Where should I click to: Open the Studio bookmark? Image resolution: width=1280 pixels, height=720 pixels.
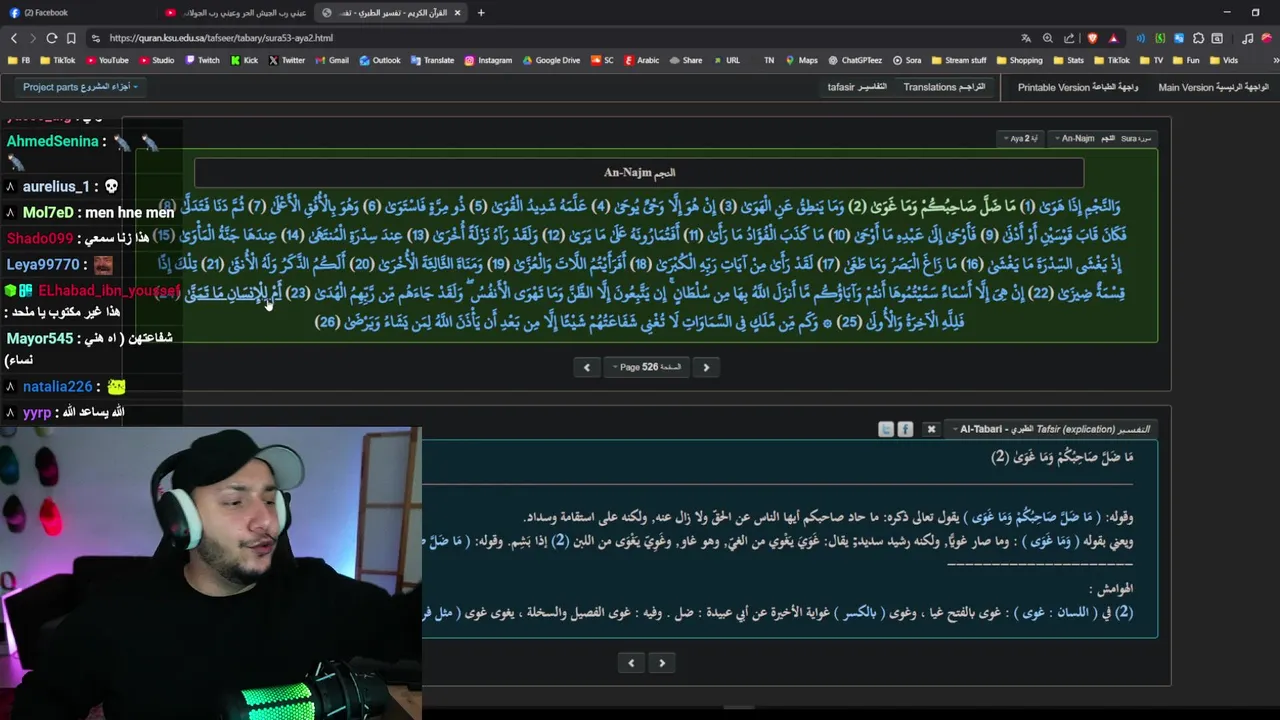(156, 60)
